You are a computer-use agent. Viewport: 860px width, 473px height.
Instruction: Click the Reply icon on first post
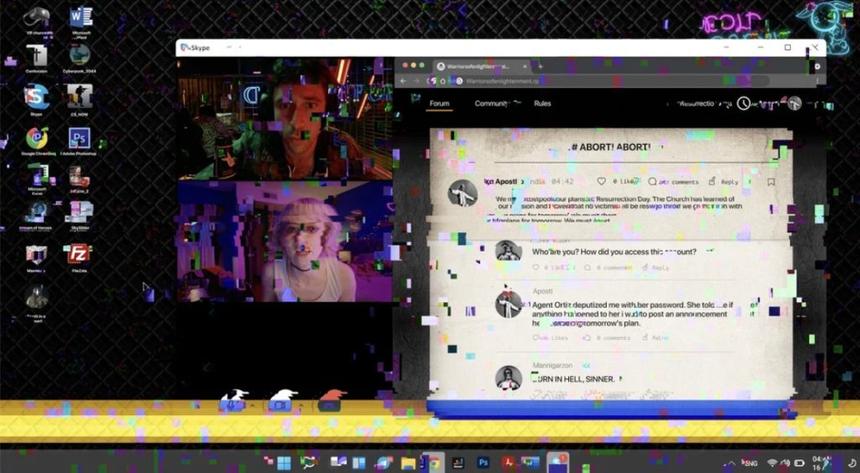point(713,182)
